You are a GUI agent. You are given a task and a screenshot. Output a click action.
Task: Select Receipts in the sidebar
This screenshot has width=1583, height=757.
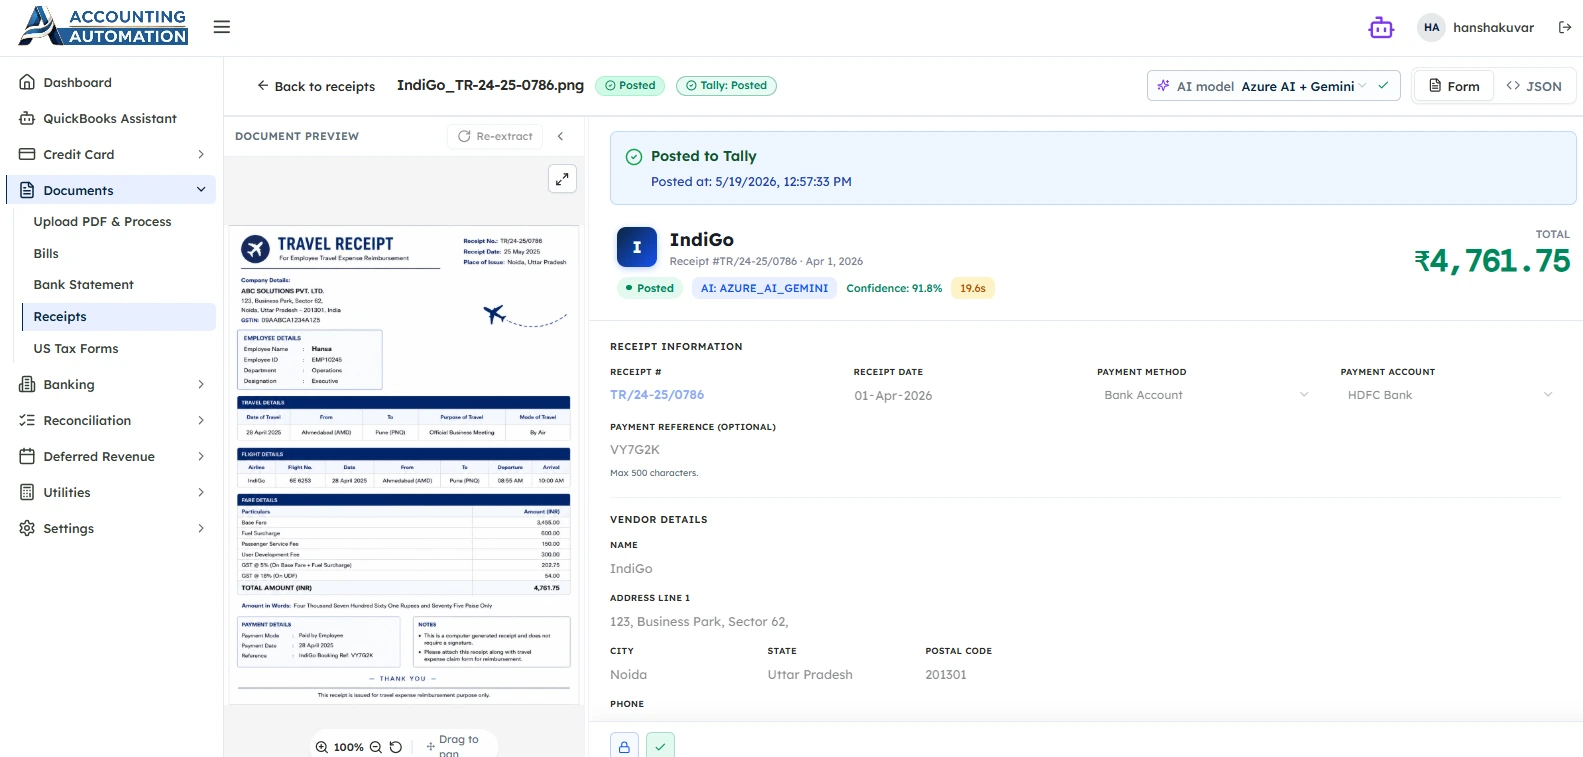118,317
